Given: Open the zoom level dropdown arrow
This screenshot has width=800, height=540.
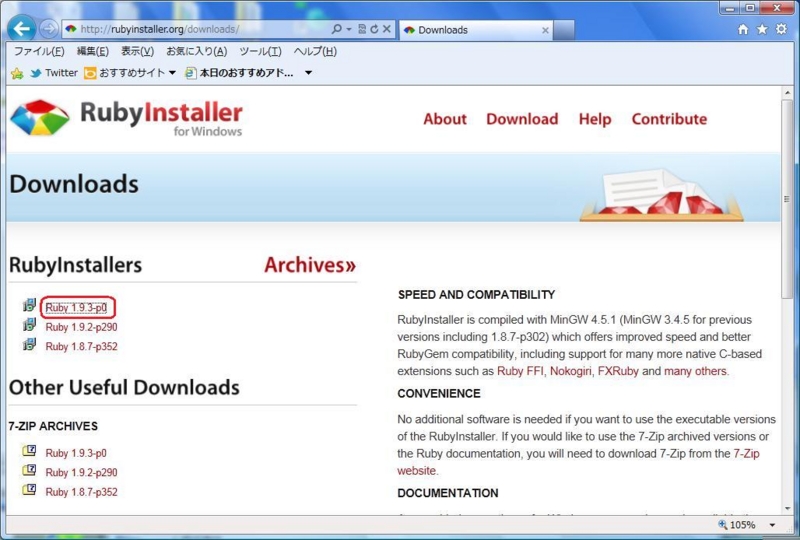Looking at the screenshot, I should (x=772, y=525).
